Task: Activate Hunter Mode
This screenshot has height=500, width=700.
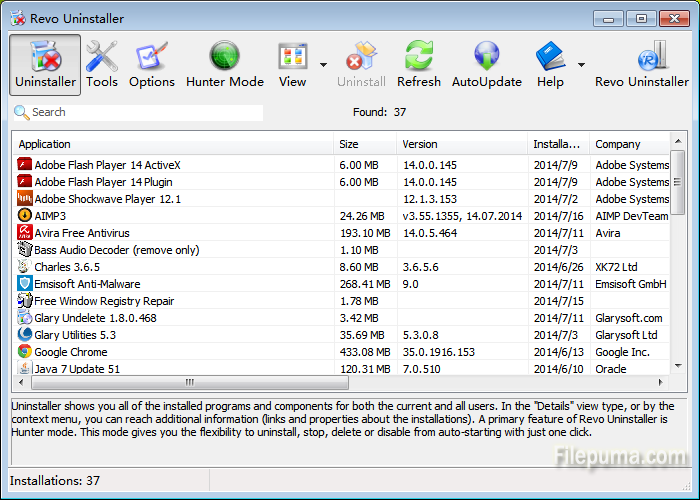Action: pos(225,64)
